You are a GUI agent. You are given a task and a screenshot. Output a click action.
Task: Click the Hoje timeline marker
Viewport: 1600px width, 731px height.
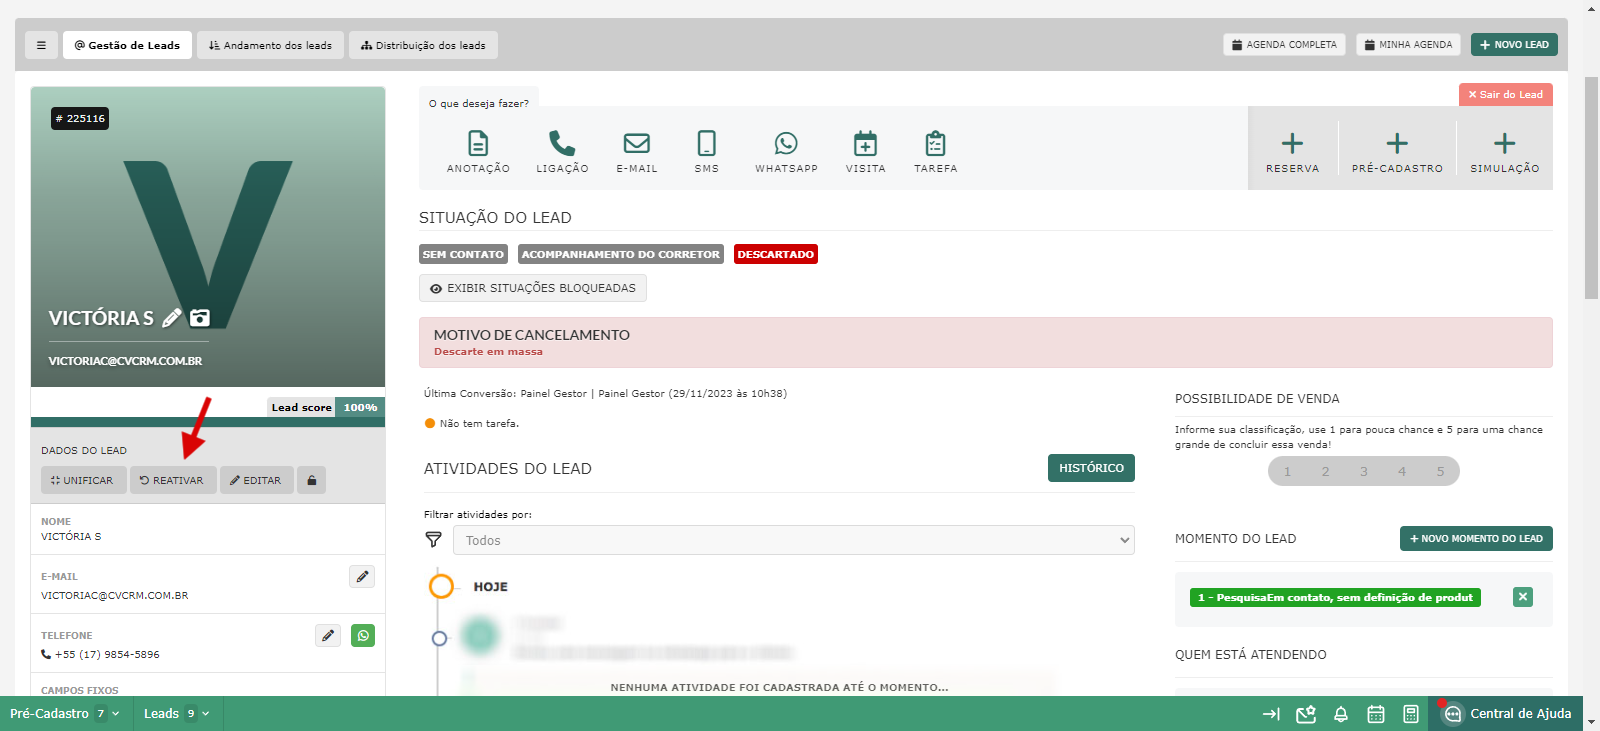[441, 586]
